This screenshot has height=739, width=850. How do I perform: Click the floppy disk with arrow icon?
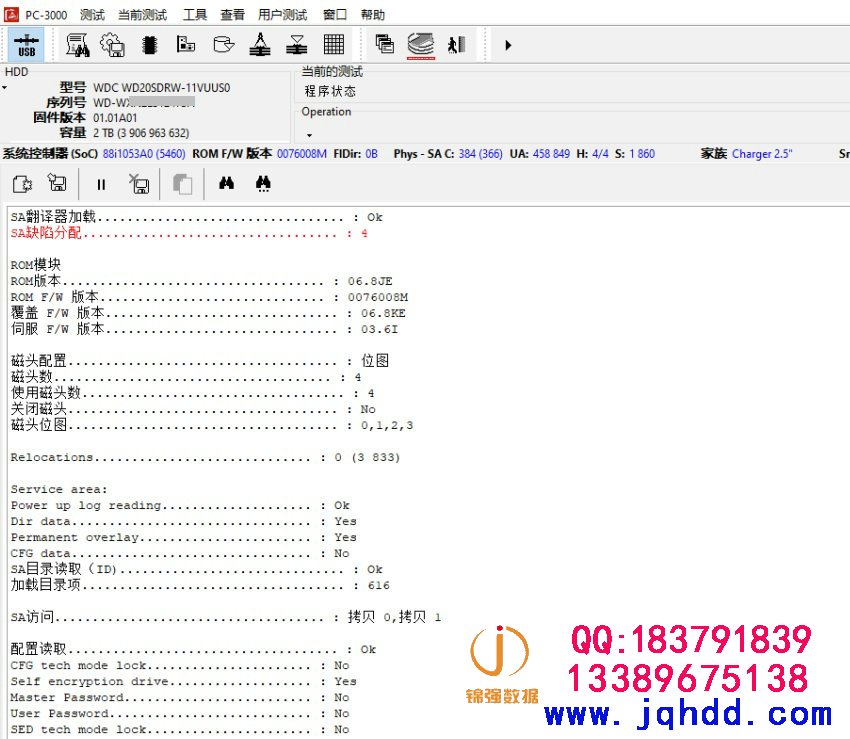click(57, 183)
